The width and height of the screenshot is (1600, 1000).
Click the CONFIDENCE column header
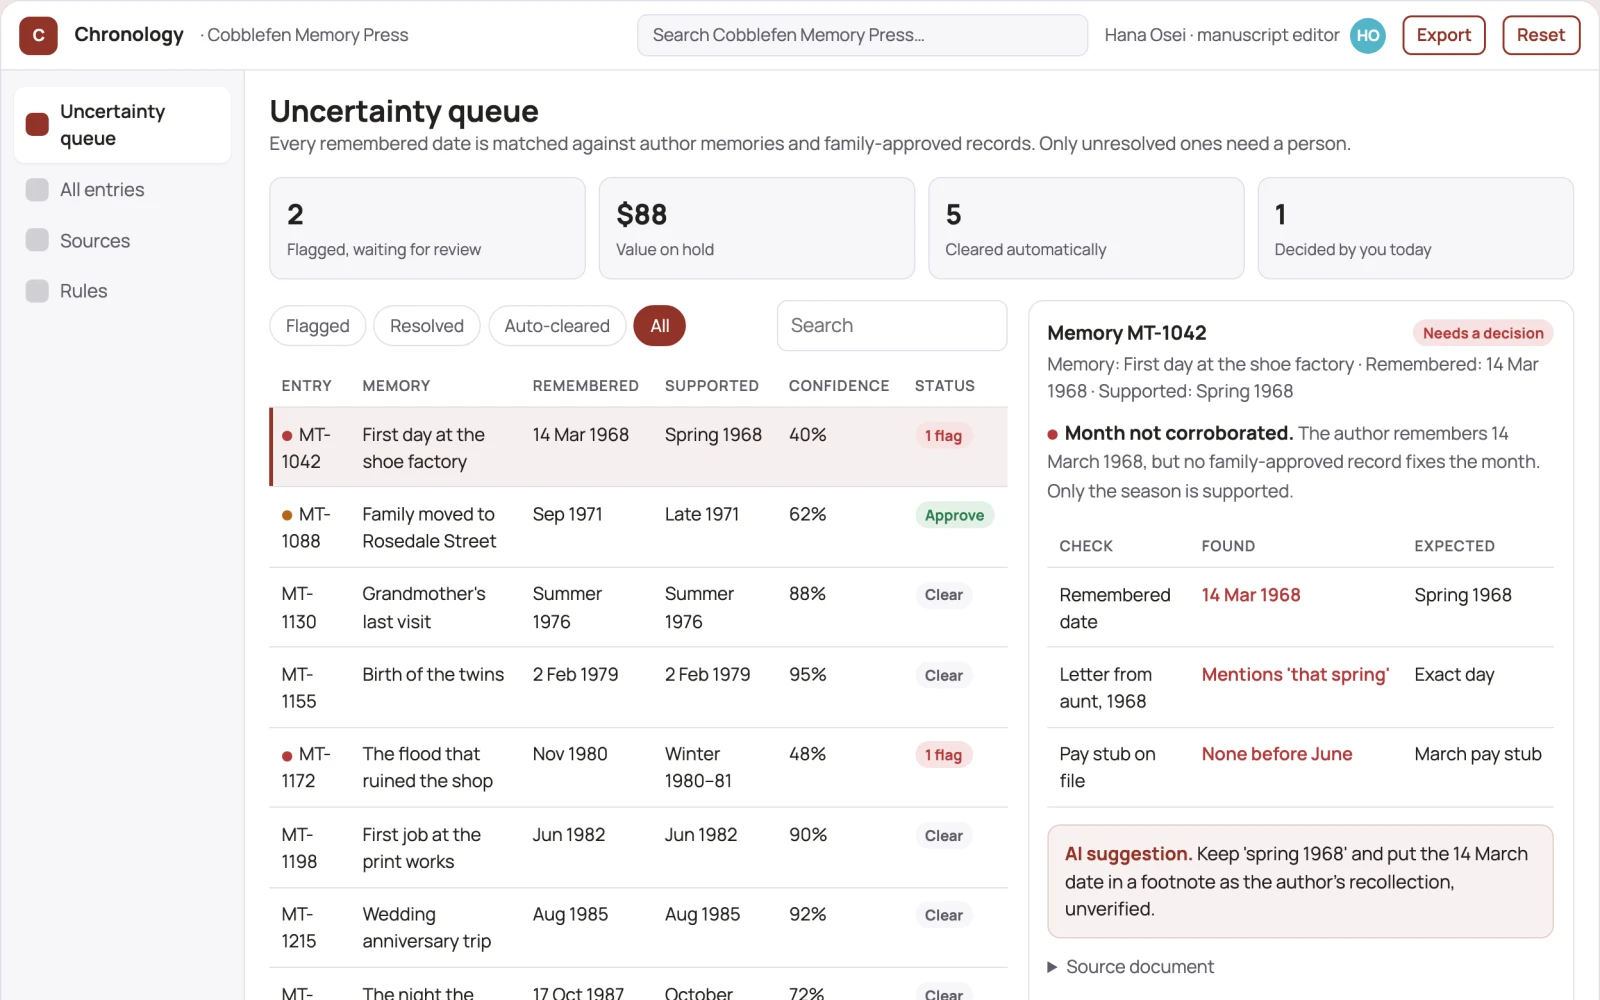click(838, 386)
